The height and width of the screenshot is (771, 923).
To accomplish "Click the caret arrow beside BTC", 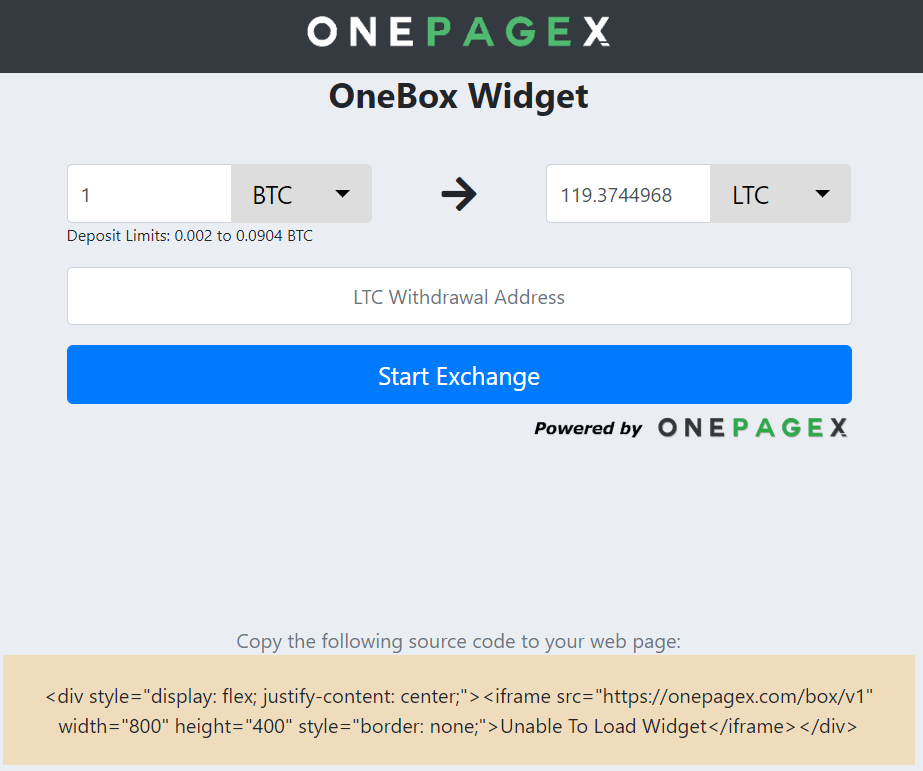I will click(x=343, y=194).
